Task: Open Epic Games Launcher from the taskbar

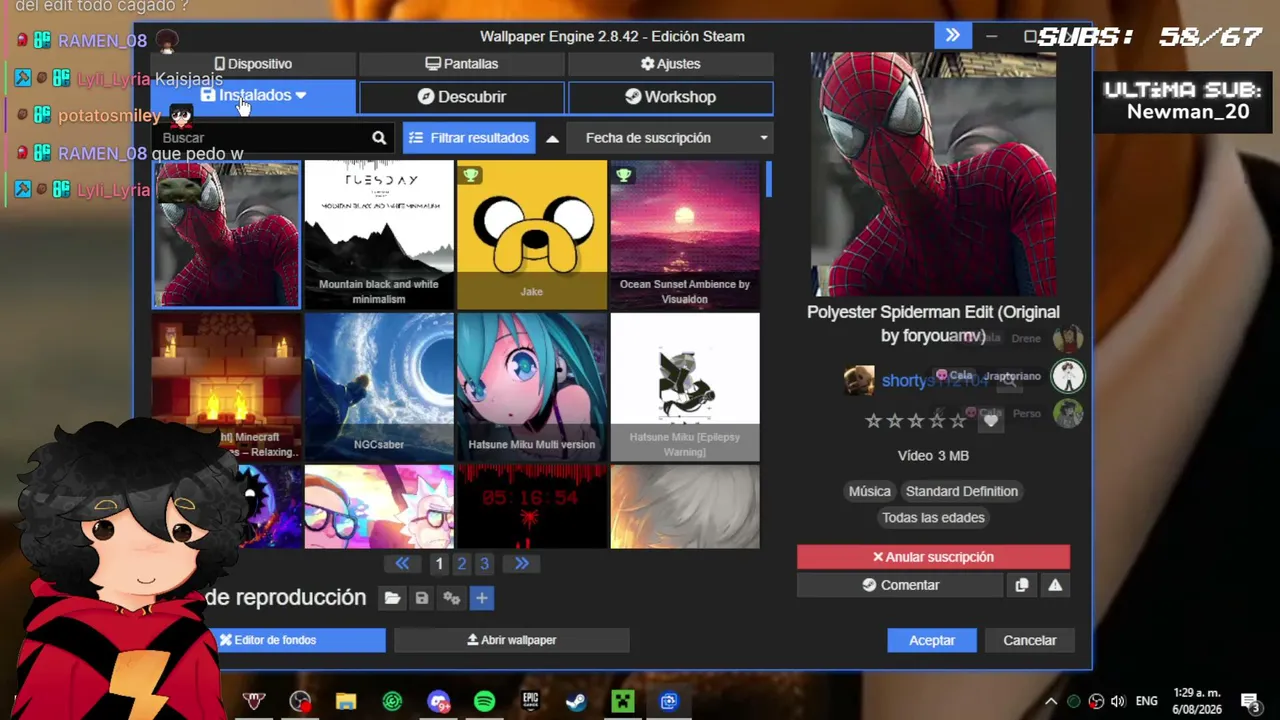Action: click(530, 702)
